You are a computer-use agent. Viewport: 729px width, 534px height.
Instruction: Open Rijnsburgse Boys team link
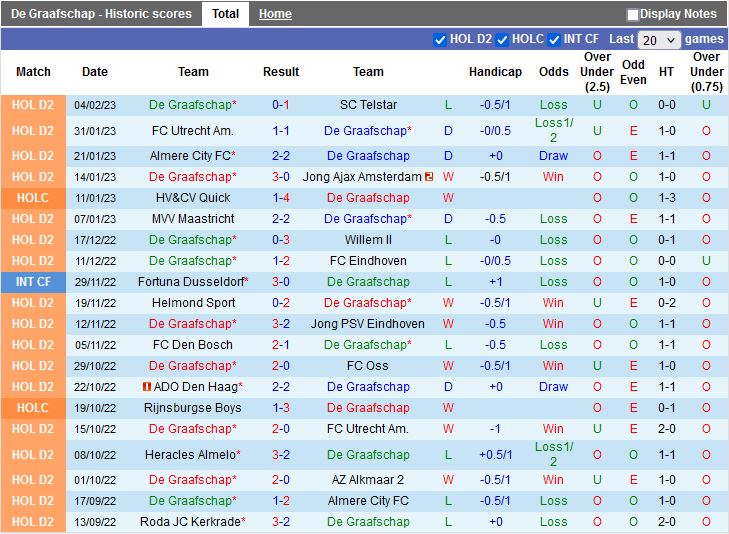pyautogui.click(x=192, y=408)
